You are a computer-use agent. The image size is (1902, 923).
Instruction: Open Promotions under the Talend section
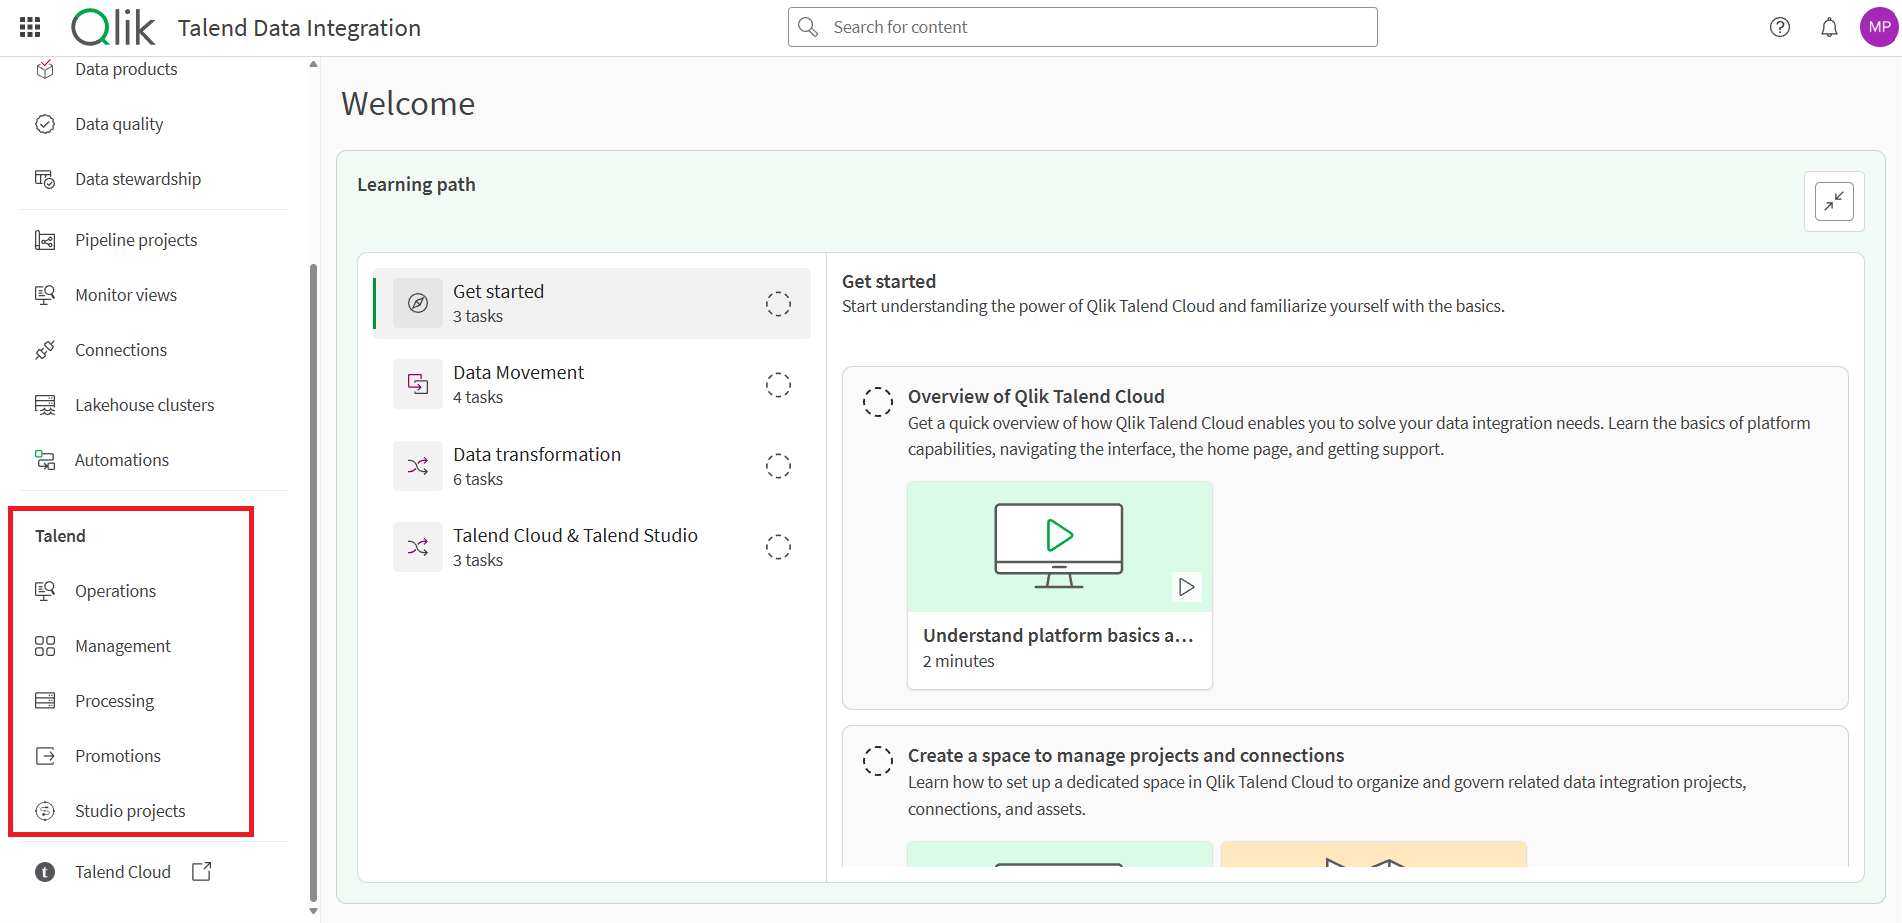pyautogui.click(x=117, y=755)
